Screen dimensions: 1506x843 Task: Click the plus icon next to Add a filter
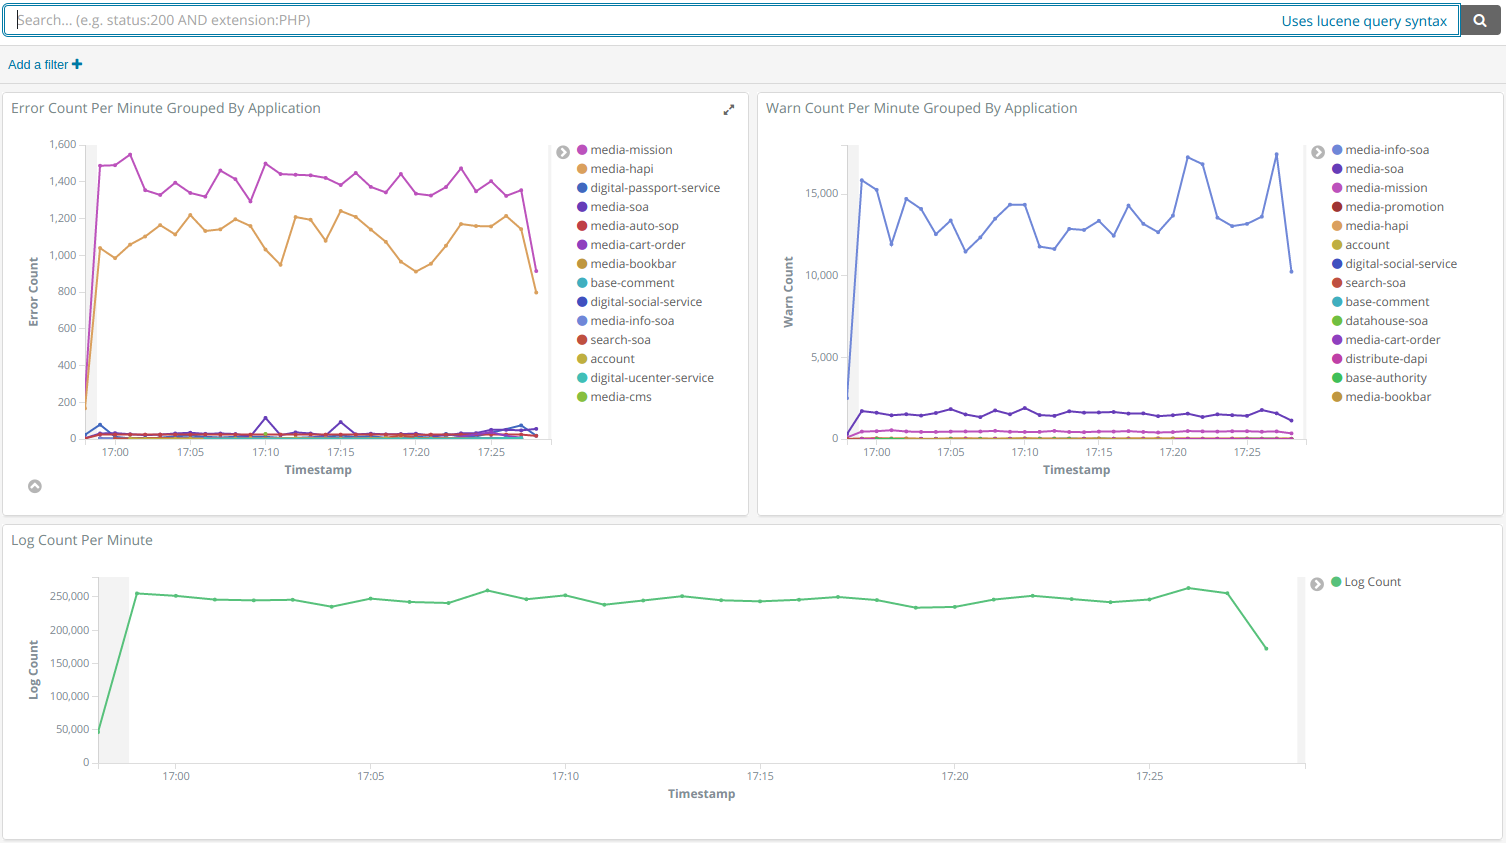pos(77,64)
